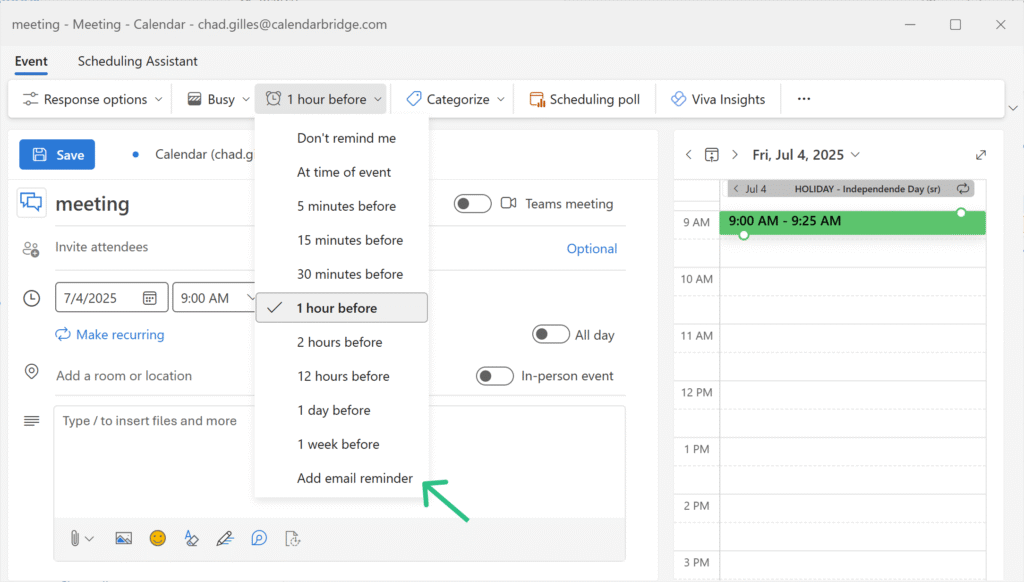Viewport: 1024px width, 582px height.
Task: Click the Save button
Action: click(x=57, y=155)
